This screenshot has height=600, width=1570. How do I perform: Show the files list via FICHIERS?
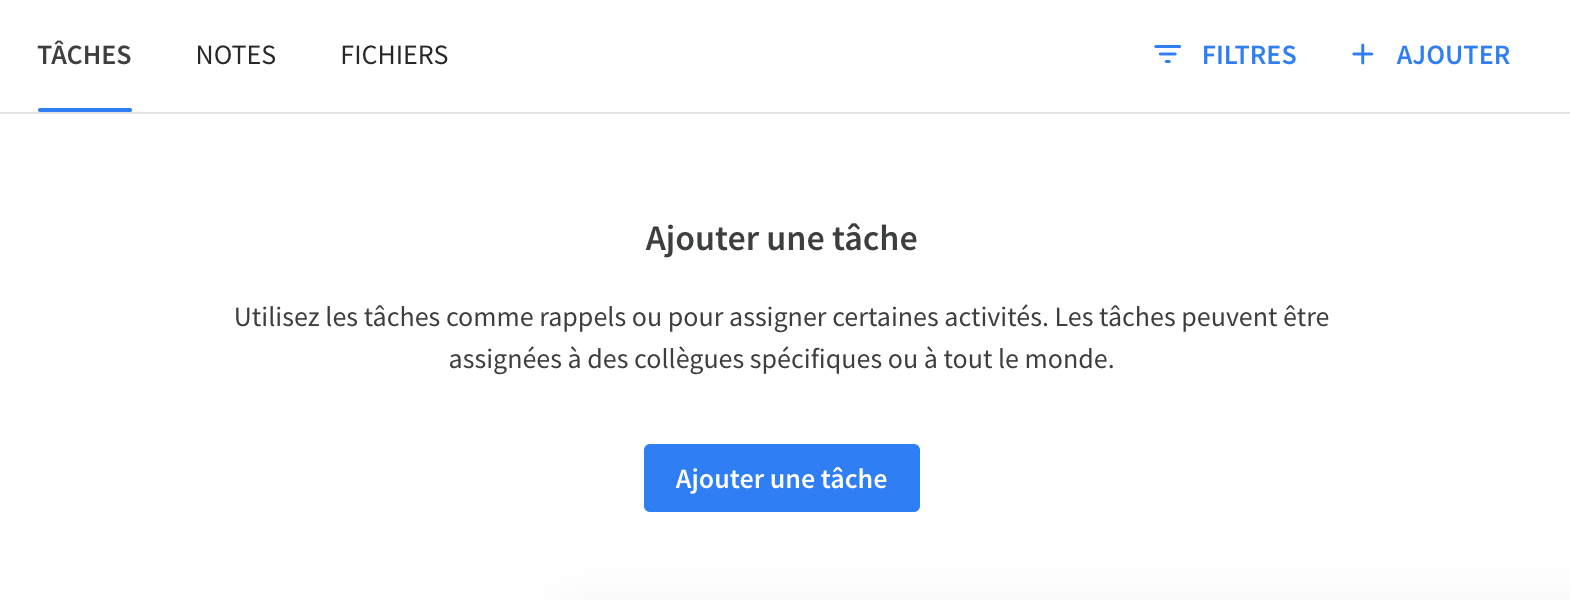click(394, 55)
